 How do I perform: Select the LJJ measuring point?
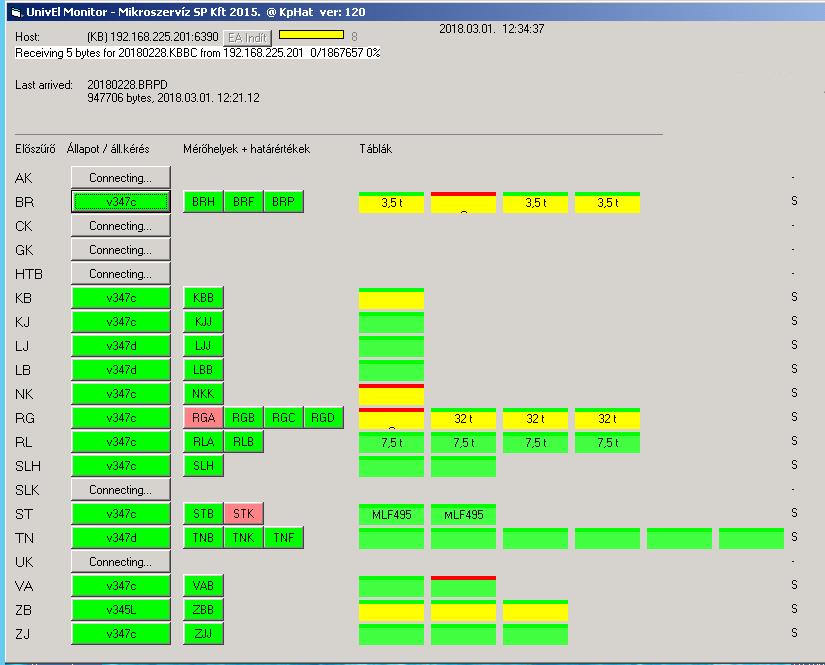pos(203,346)
